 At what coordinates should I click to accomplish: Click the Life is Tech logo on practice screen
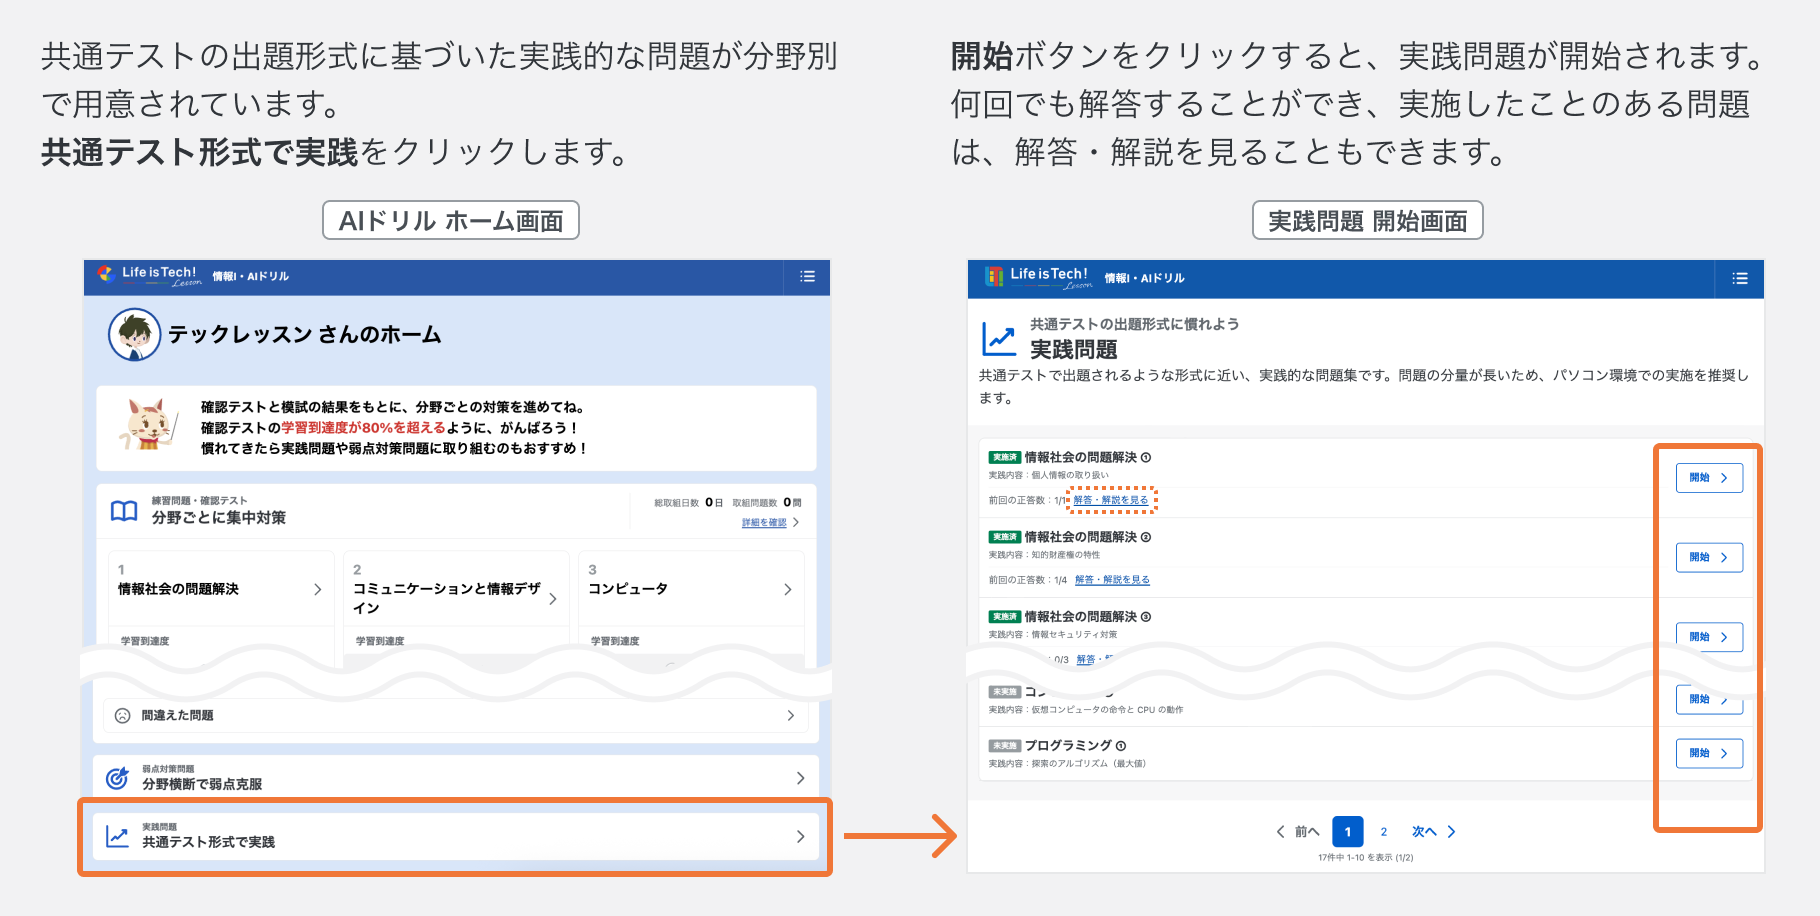[1037, 277]
